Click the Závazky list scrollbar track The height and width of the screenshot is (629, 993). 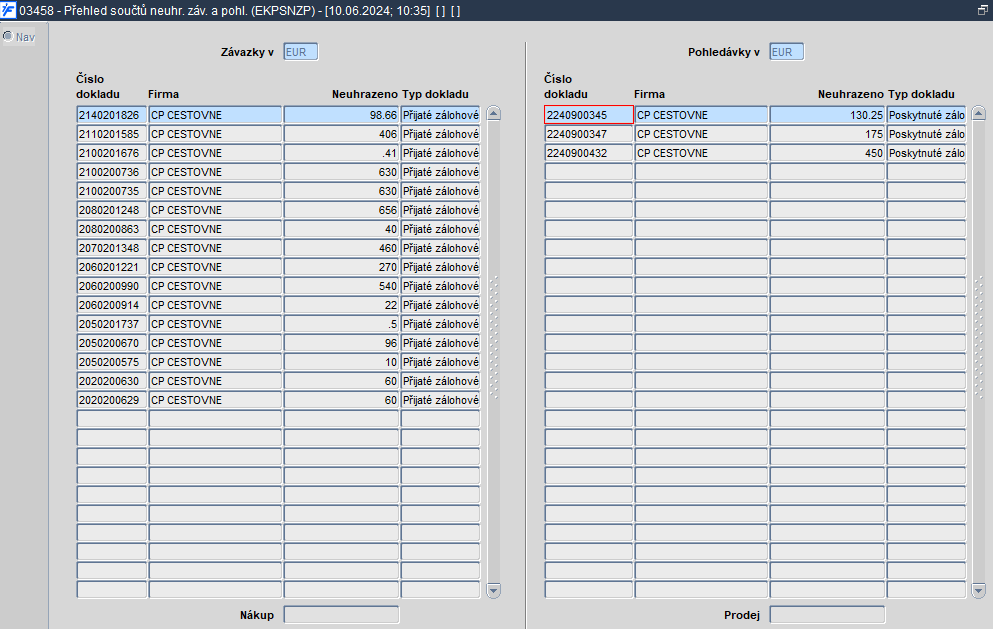[493, 352]
